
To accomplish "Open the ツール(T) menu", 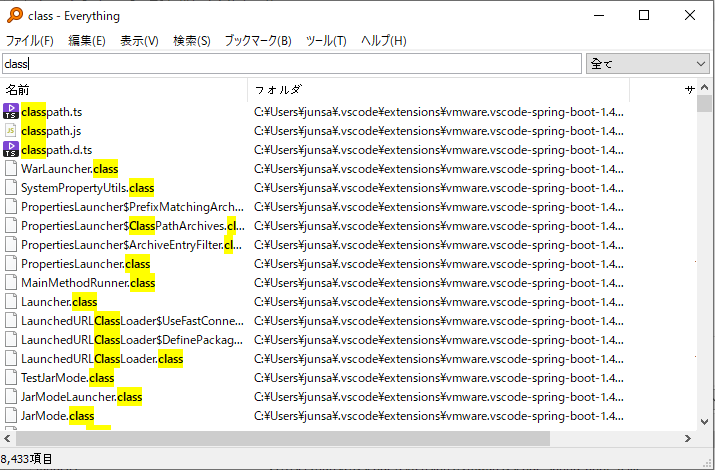I will tap(326, 41).
